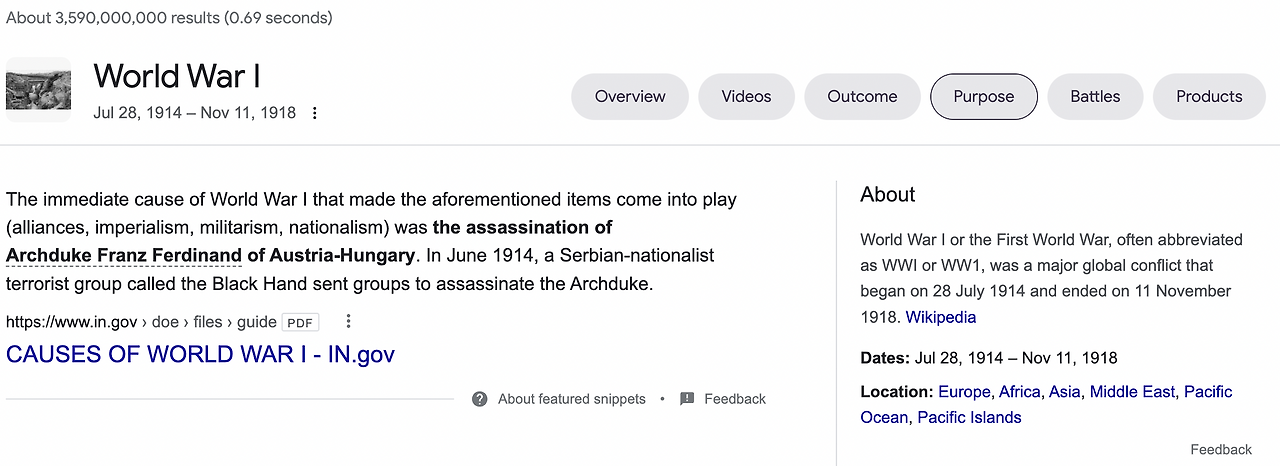Select the Overview tab
Screen dimensions: 1280x466
(630, 97)
